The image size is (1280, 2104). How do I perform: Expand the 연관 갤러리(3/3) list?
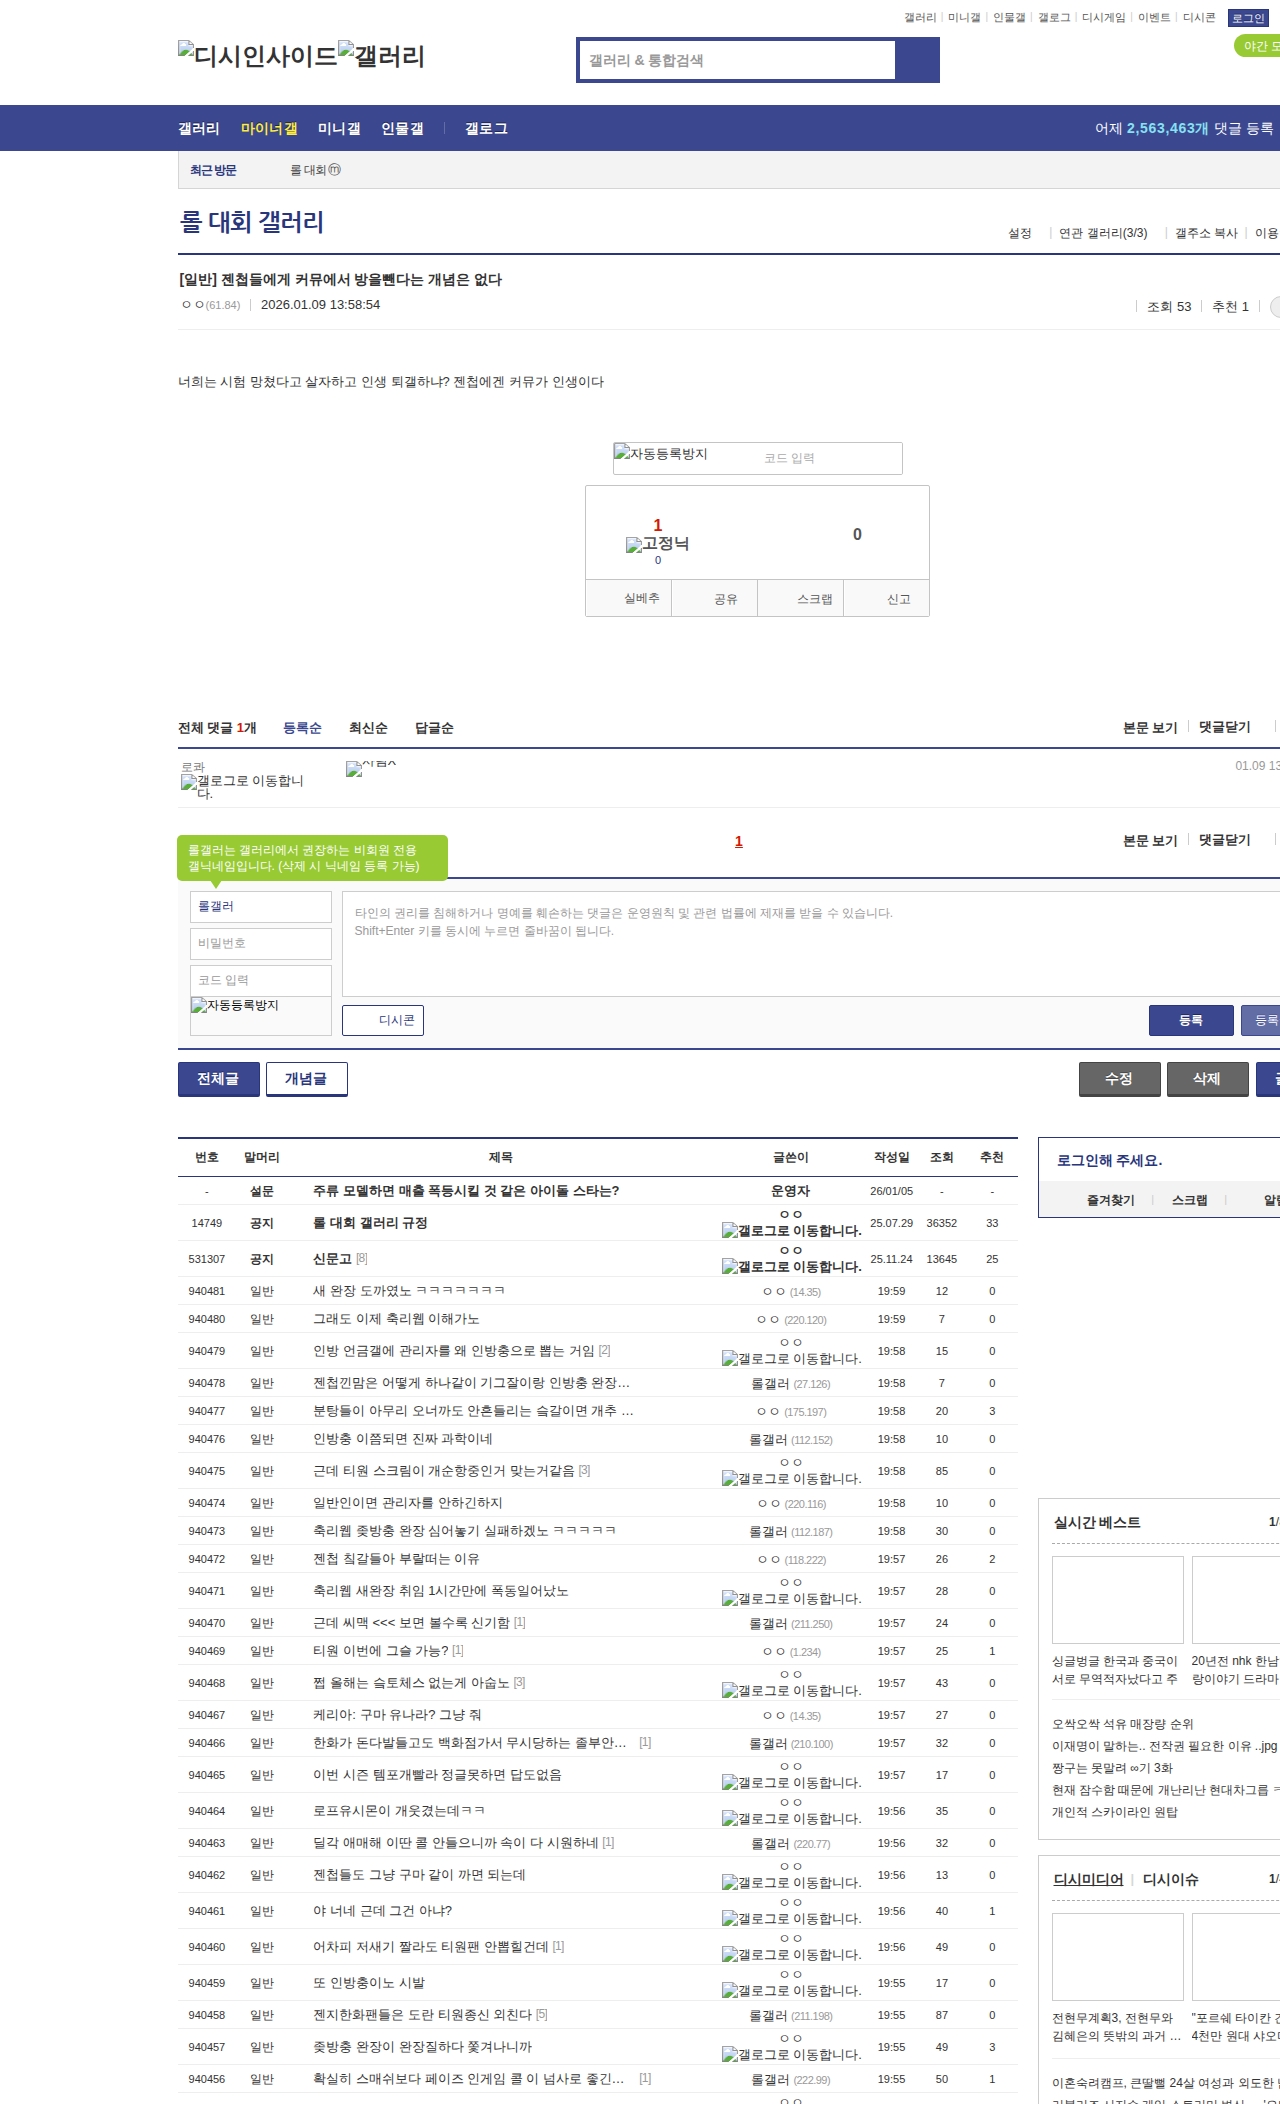tap(1102, 233)
